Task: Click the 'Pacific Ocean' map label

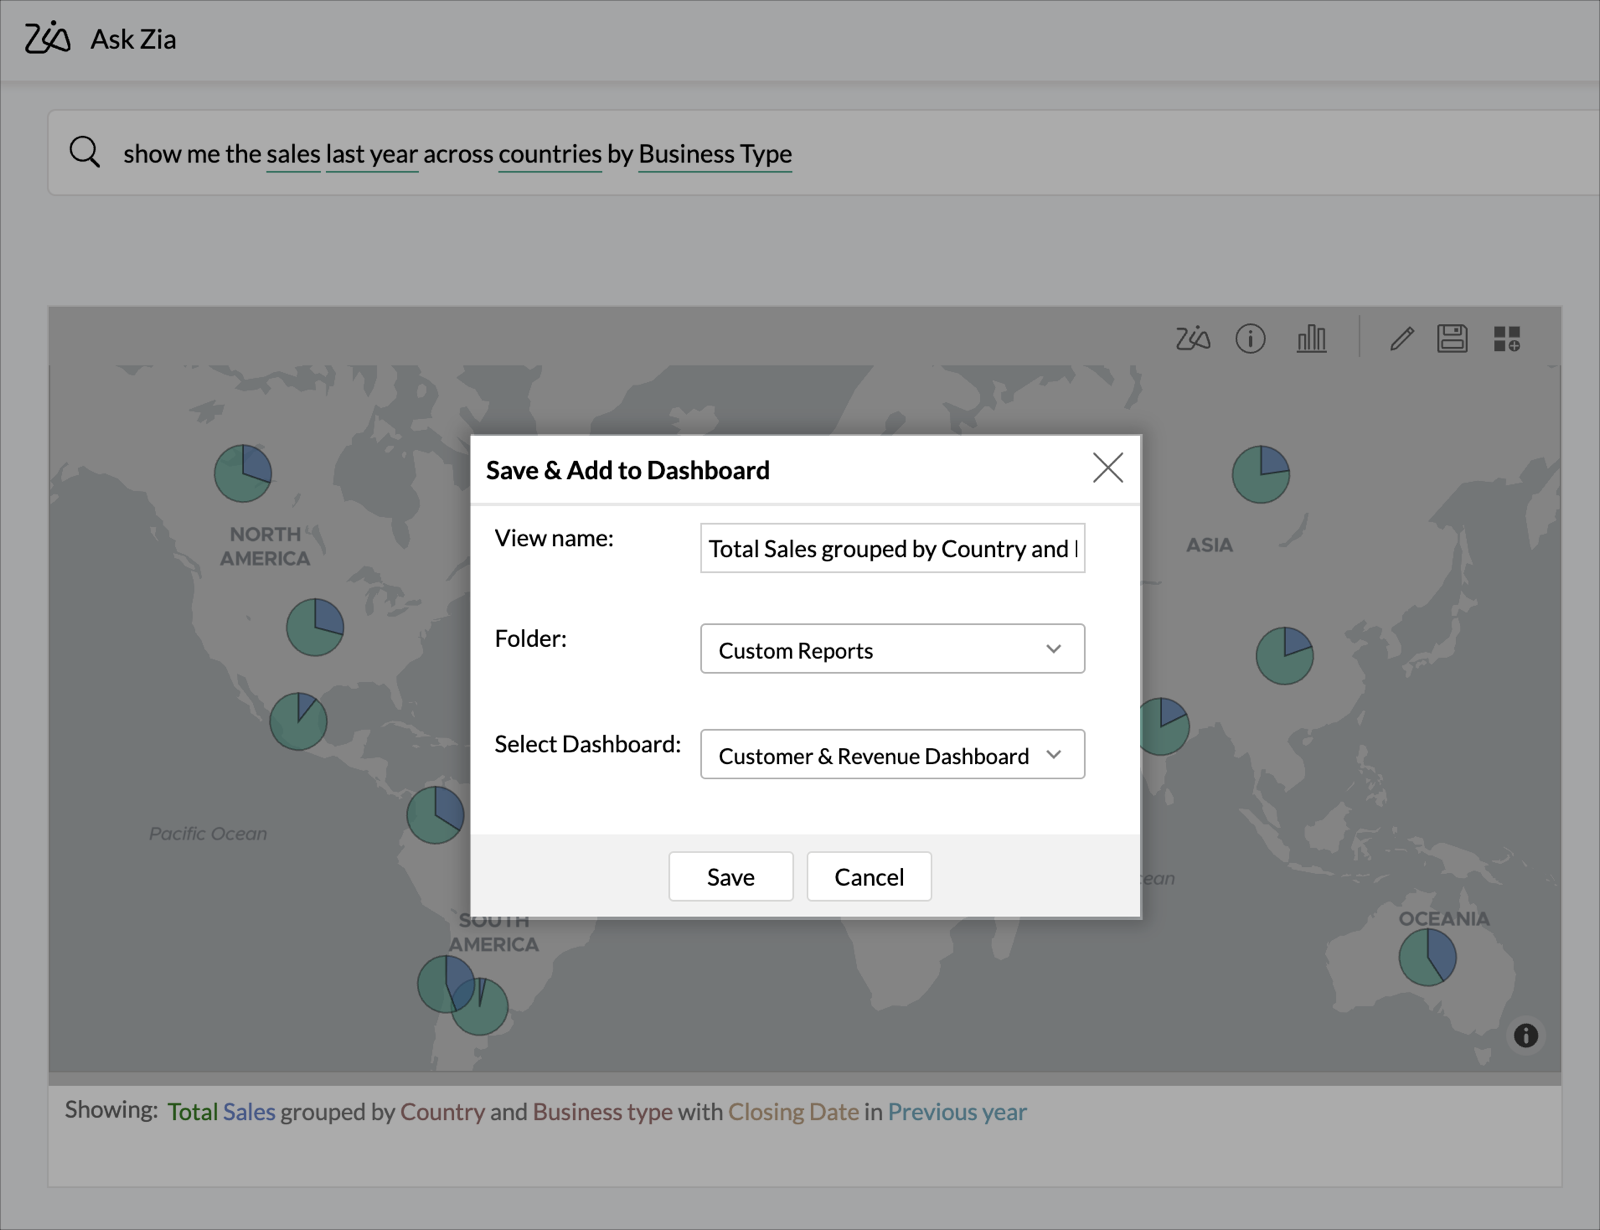Action: coord(208,833)
